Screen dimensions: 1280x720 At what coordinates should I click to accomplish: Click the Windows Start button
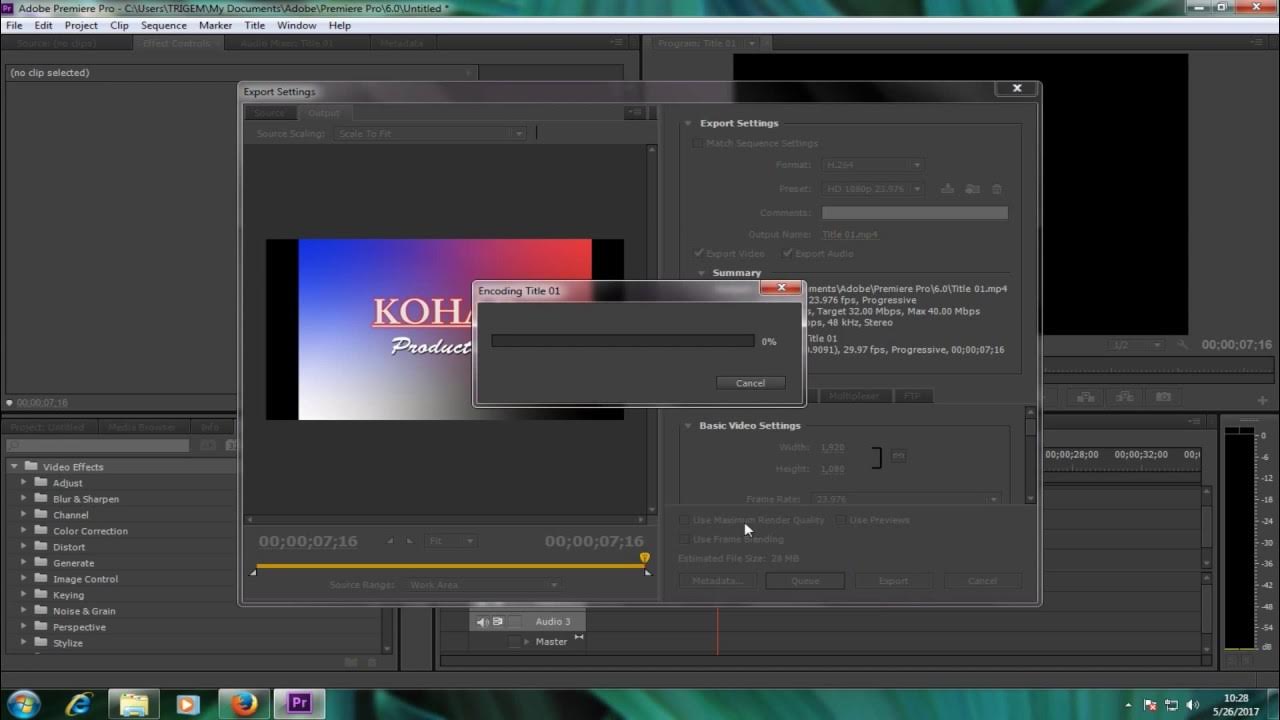[x=24, y=704]
